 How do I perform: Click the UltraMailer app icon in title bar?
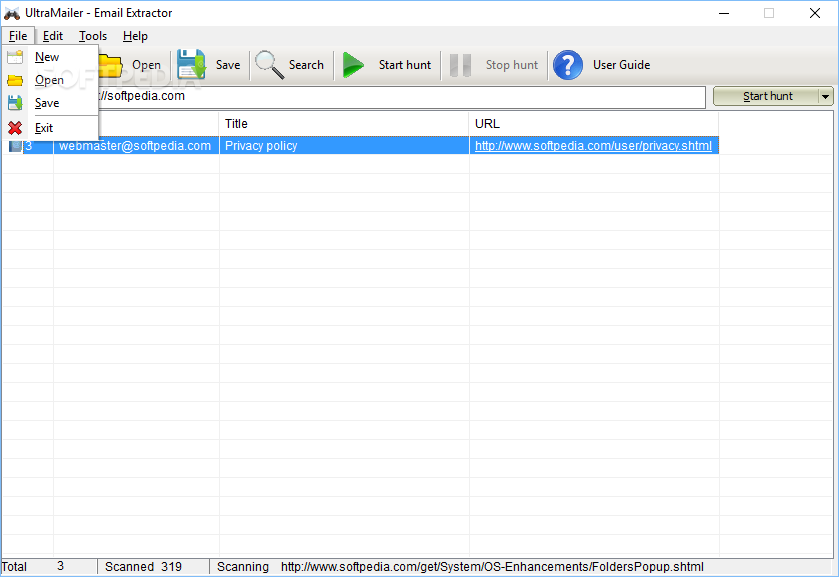coord(12,13)
